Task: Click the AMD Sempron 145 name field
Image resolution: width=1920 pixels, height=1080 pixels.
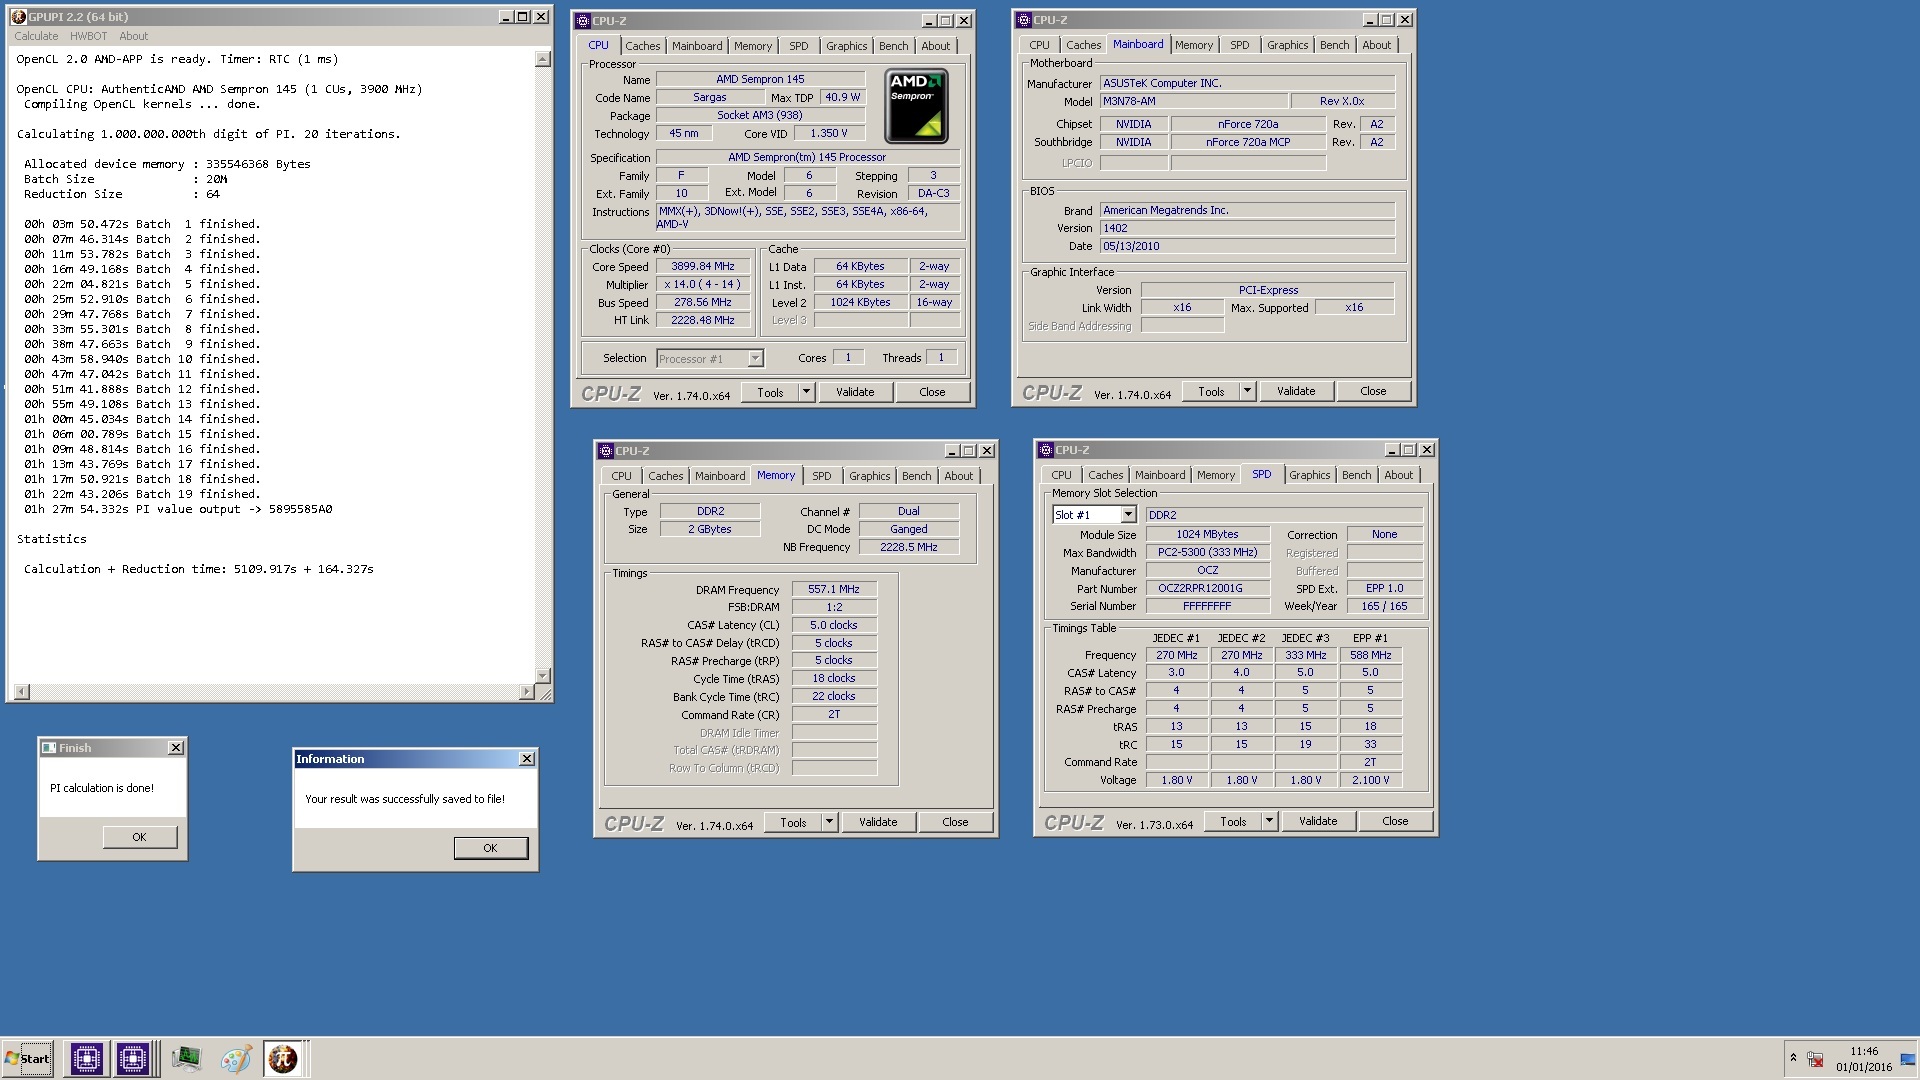Action: (x=760, y=79)
